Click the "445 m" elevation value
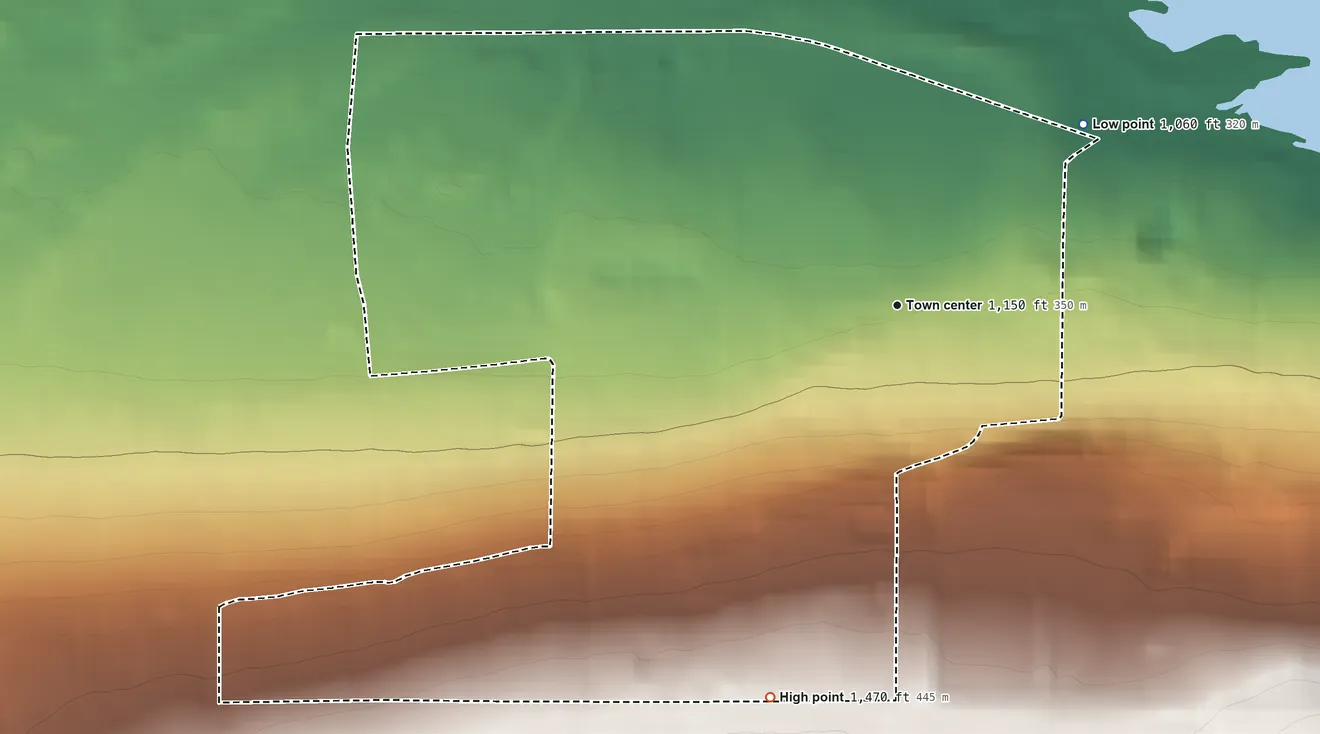1320x734 pixels. 932,697
